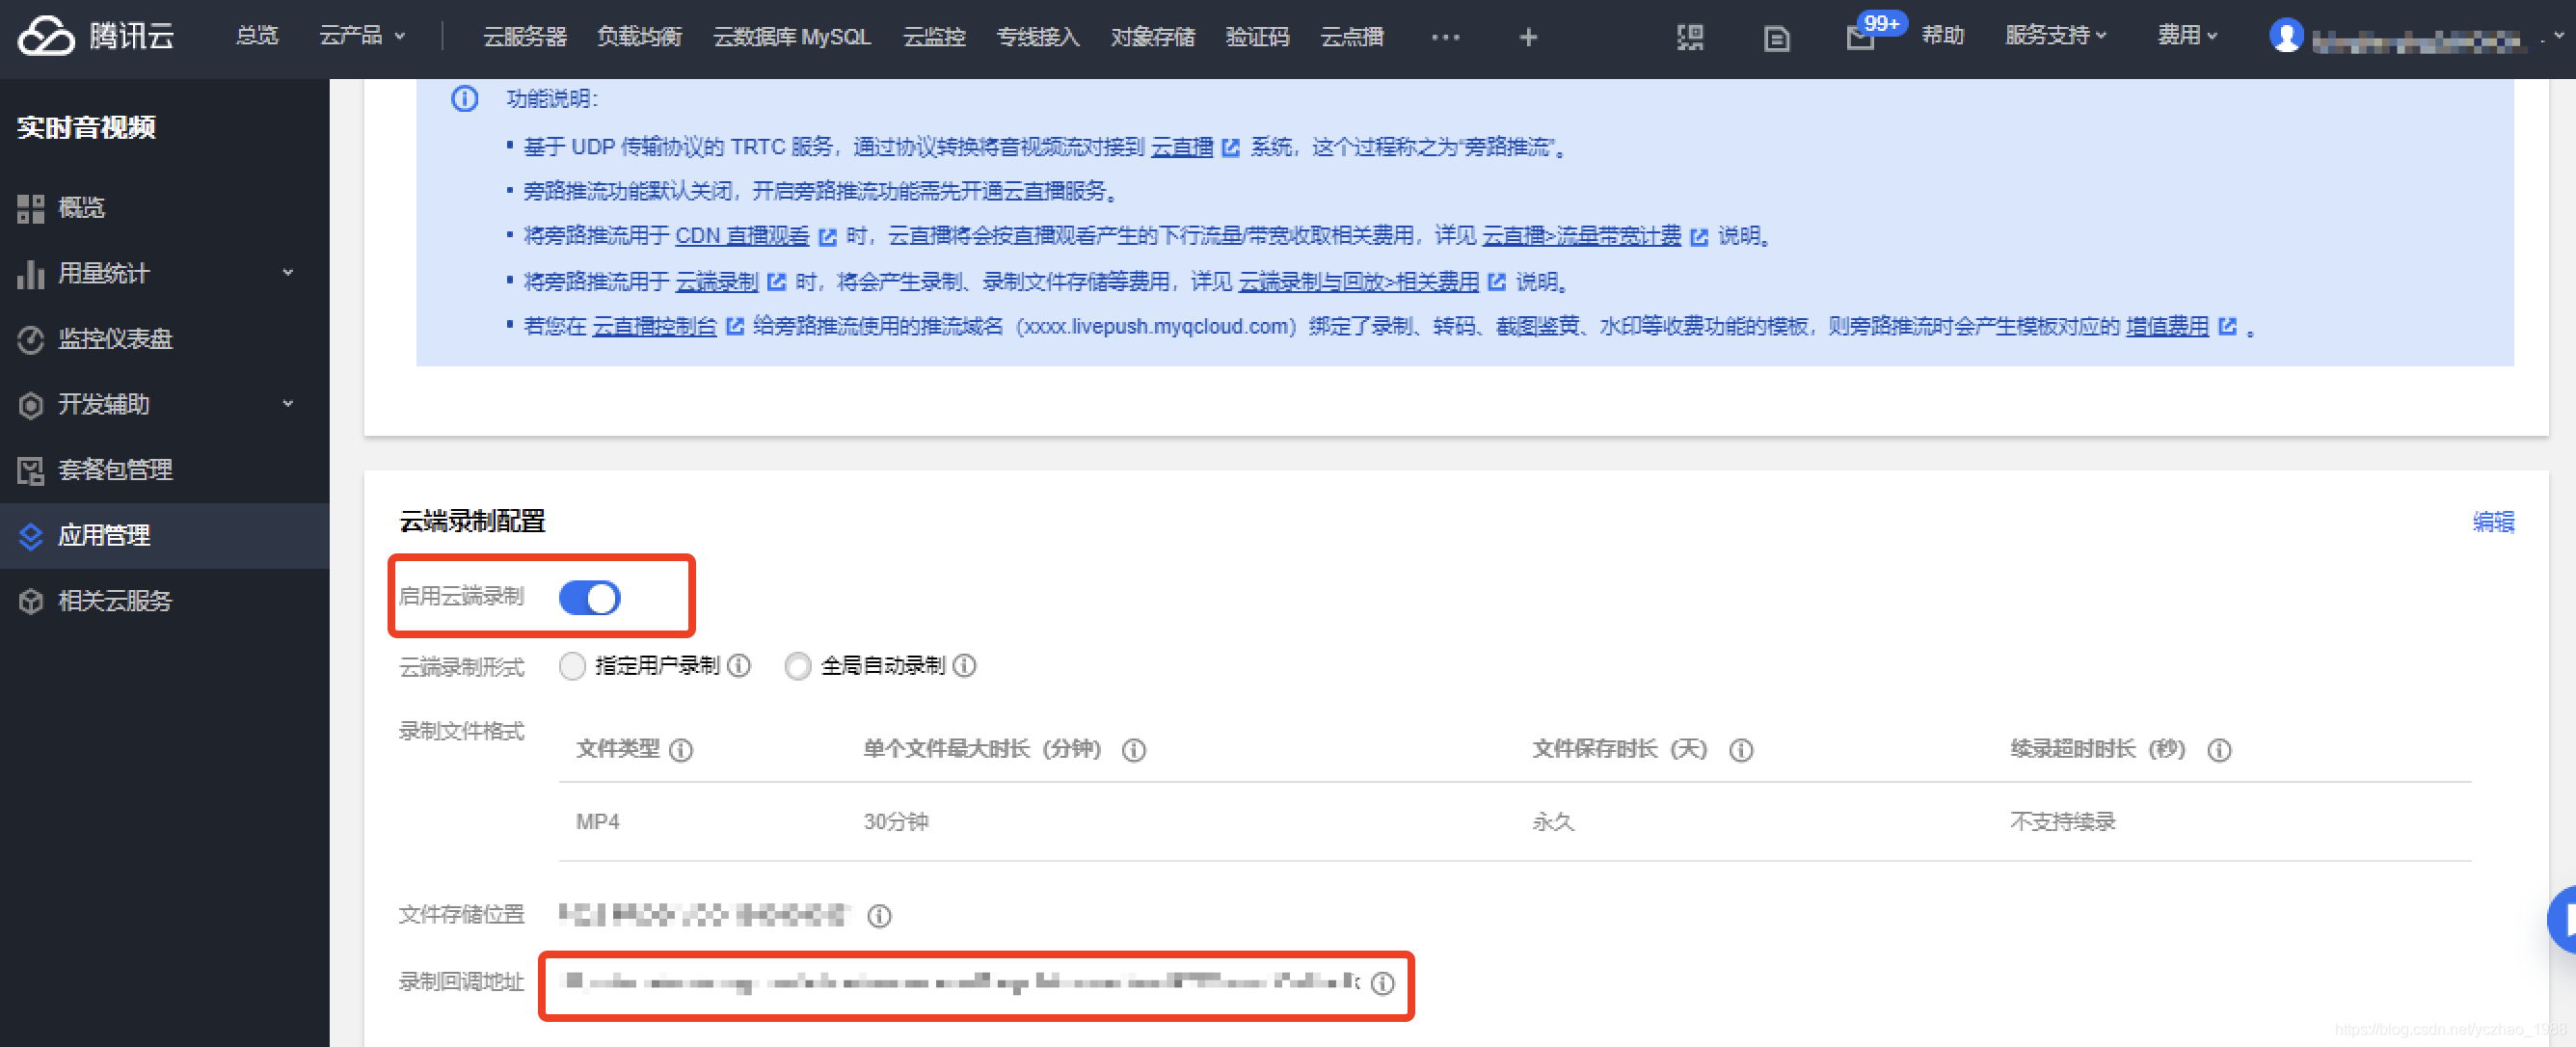Toggle the 启用云端录制 switch

[589, 598]
